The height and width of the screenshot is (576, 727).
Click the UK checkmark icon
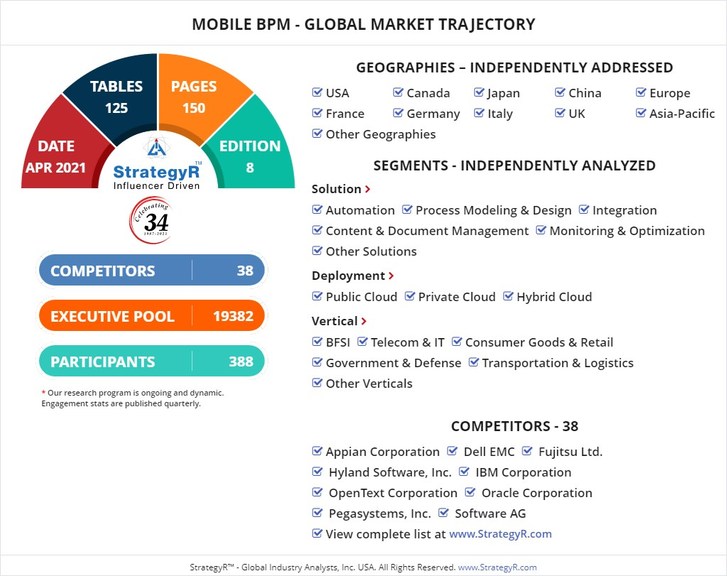point(560,113)
